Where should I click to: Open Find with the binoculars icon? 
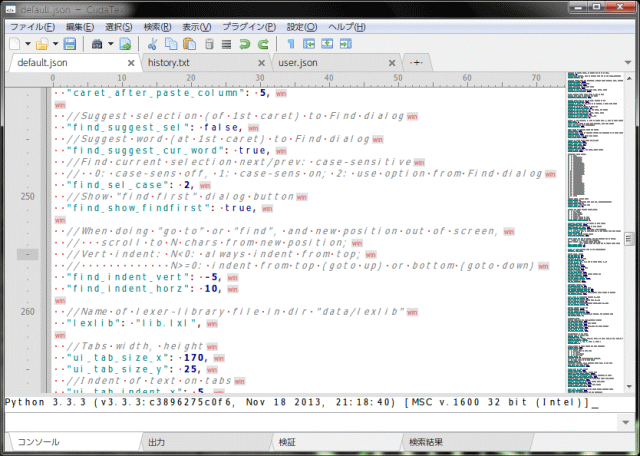pos(97,44)
